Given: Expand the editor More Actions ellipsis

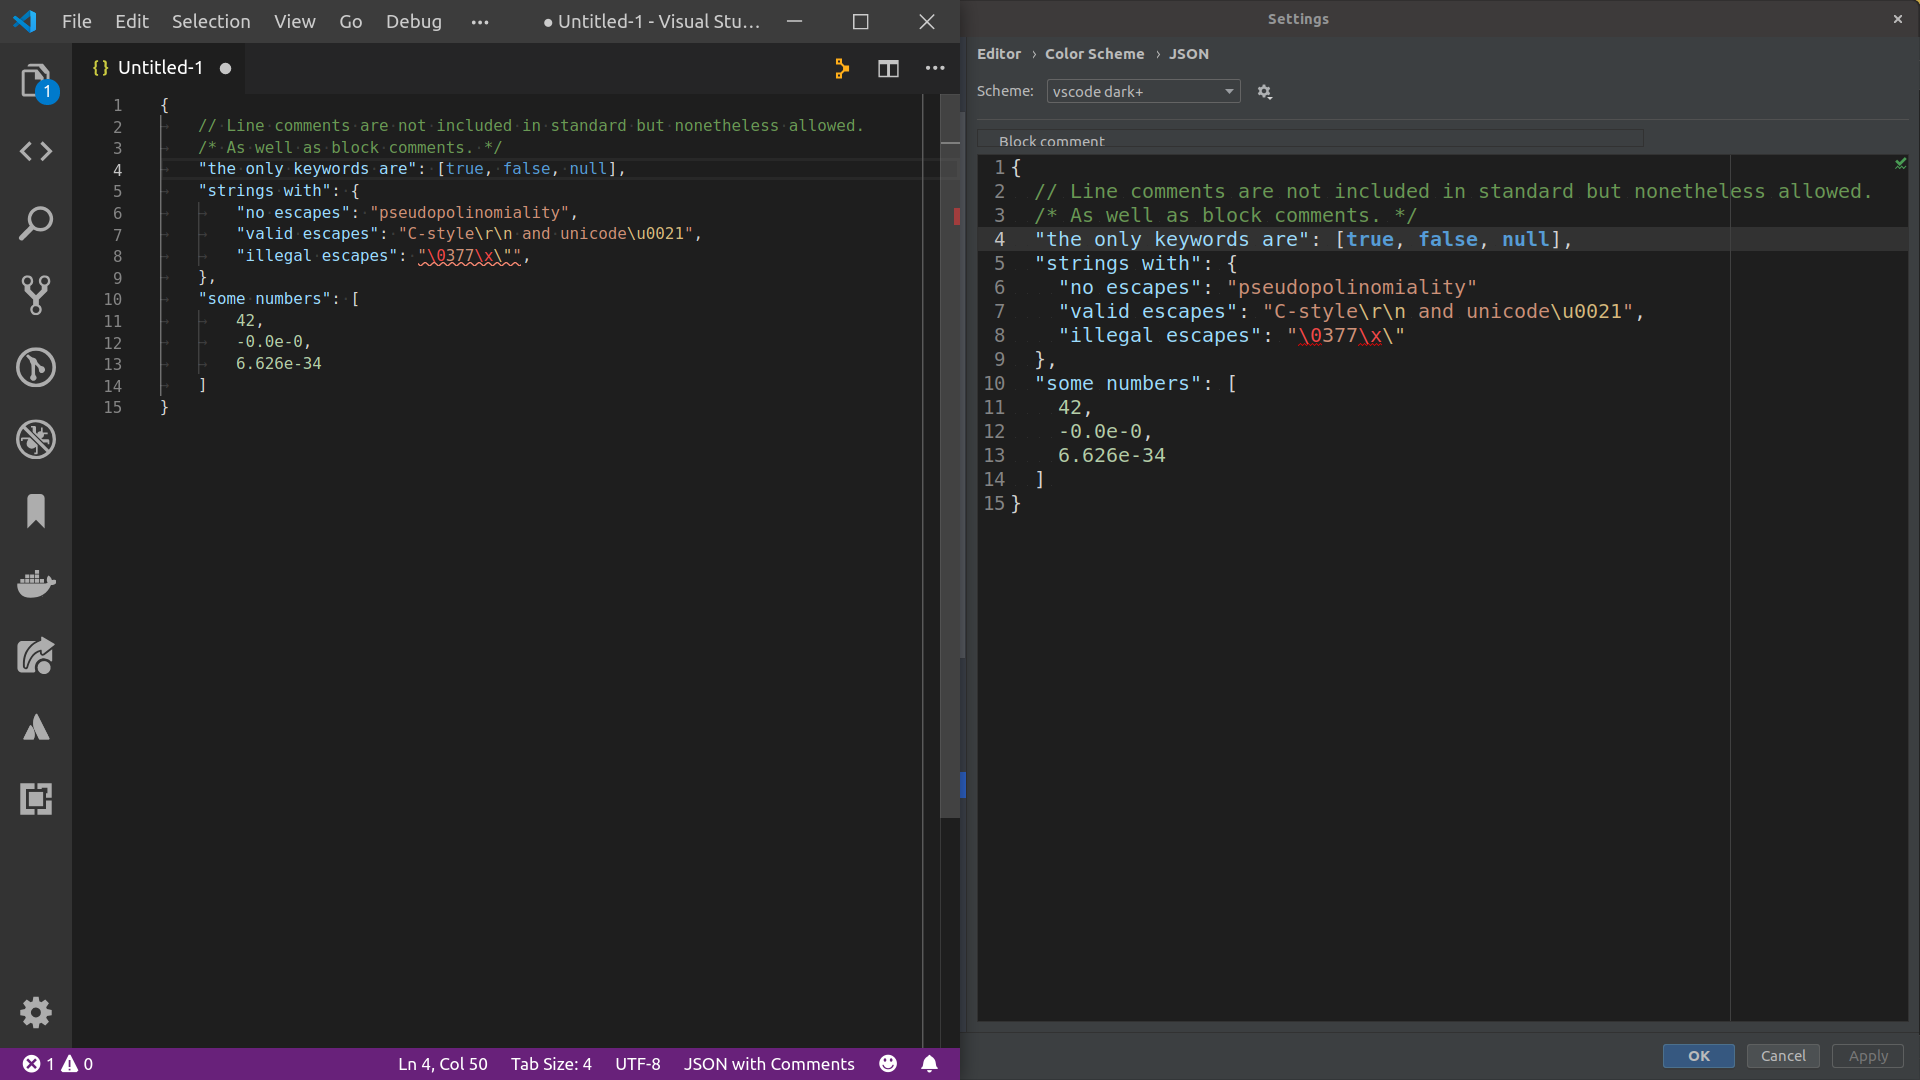Looking at the screenshot, I should 935,68.
